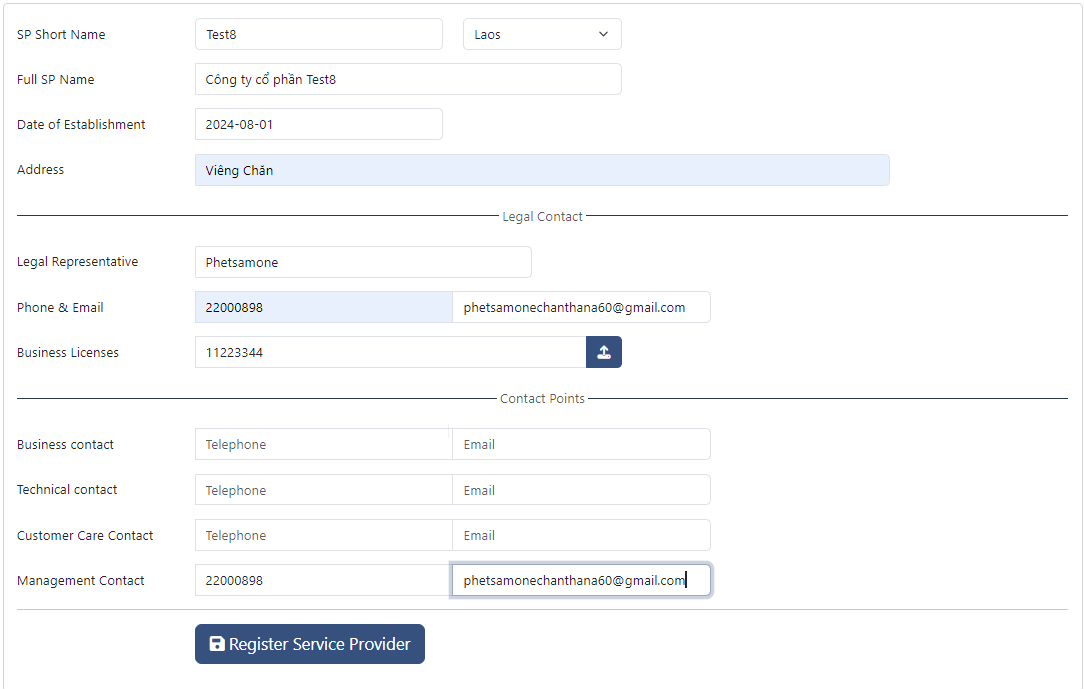This screenshot has width=1084, height=689.
Task: Click the Register Service Provider button
Action: [310, 644]
